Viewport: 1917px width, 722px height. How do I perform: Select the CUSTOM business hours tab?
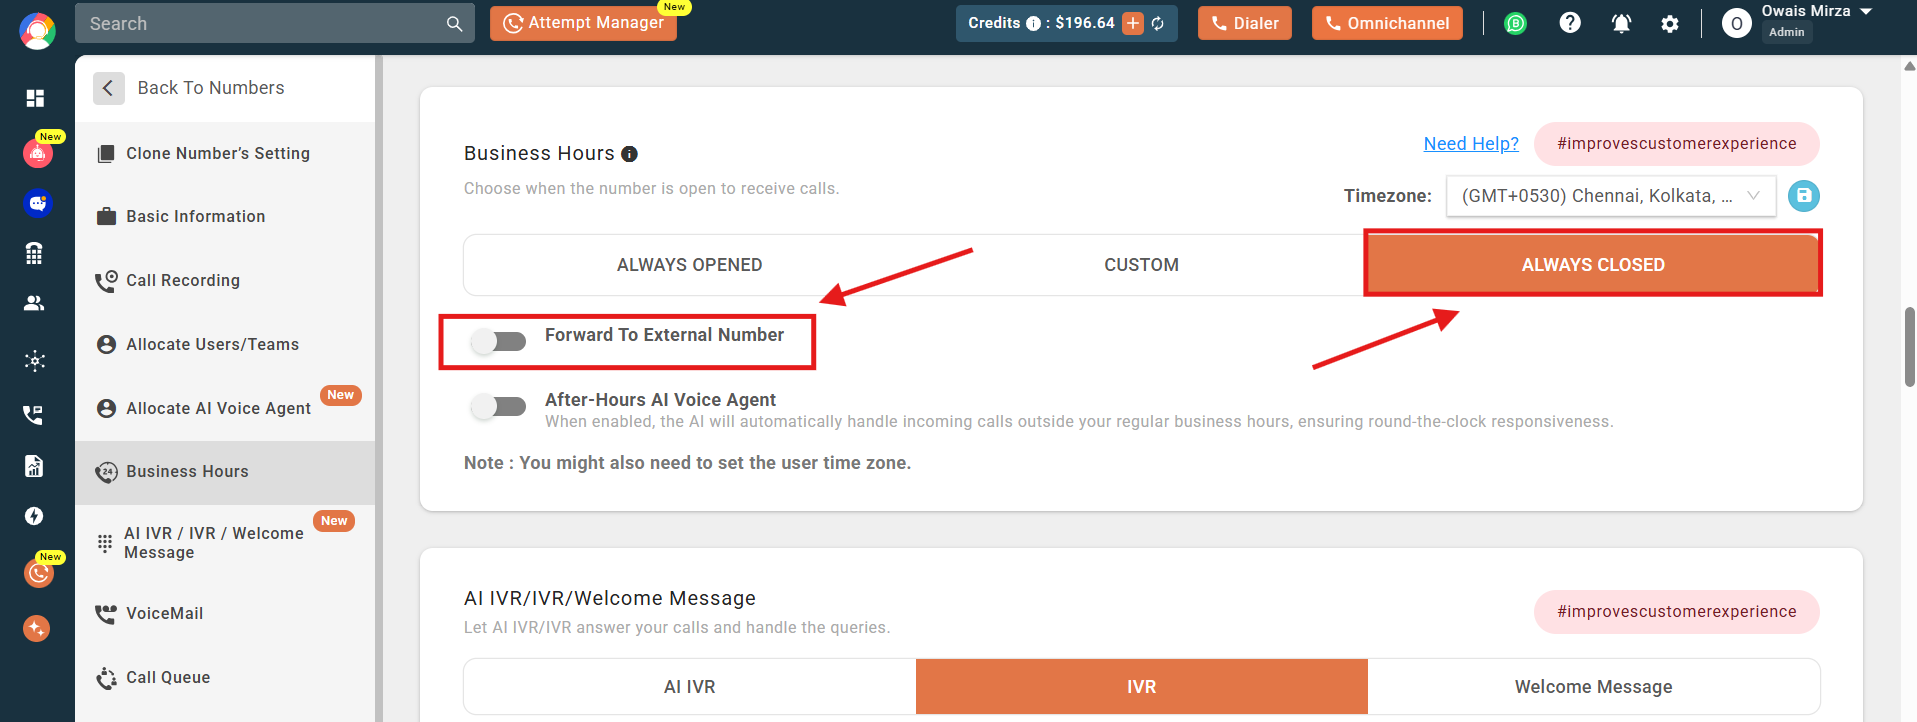tap(1141, 265)
